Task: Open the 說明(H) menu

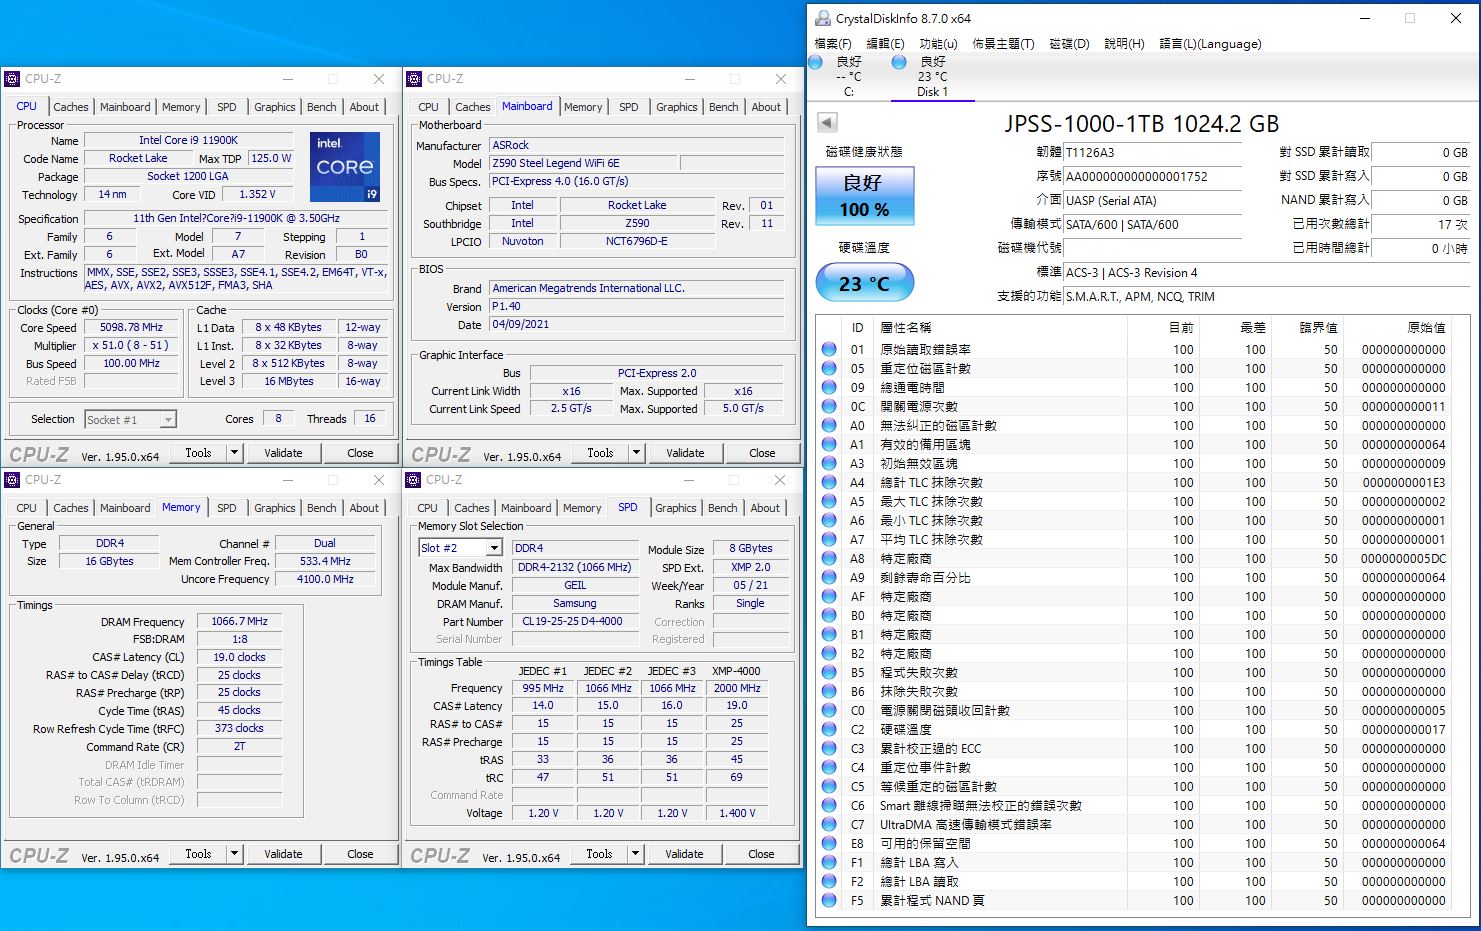Action: [1124, 44]
